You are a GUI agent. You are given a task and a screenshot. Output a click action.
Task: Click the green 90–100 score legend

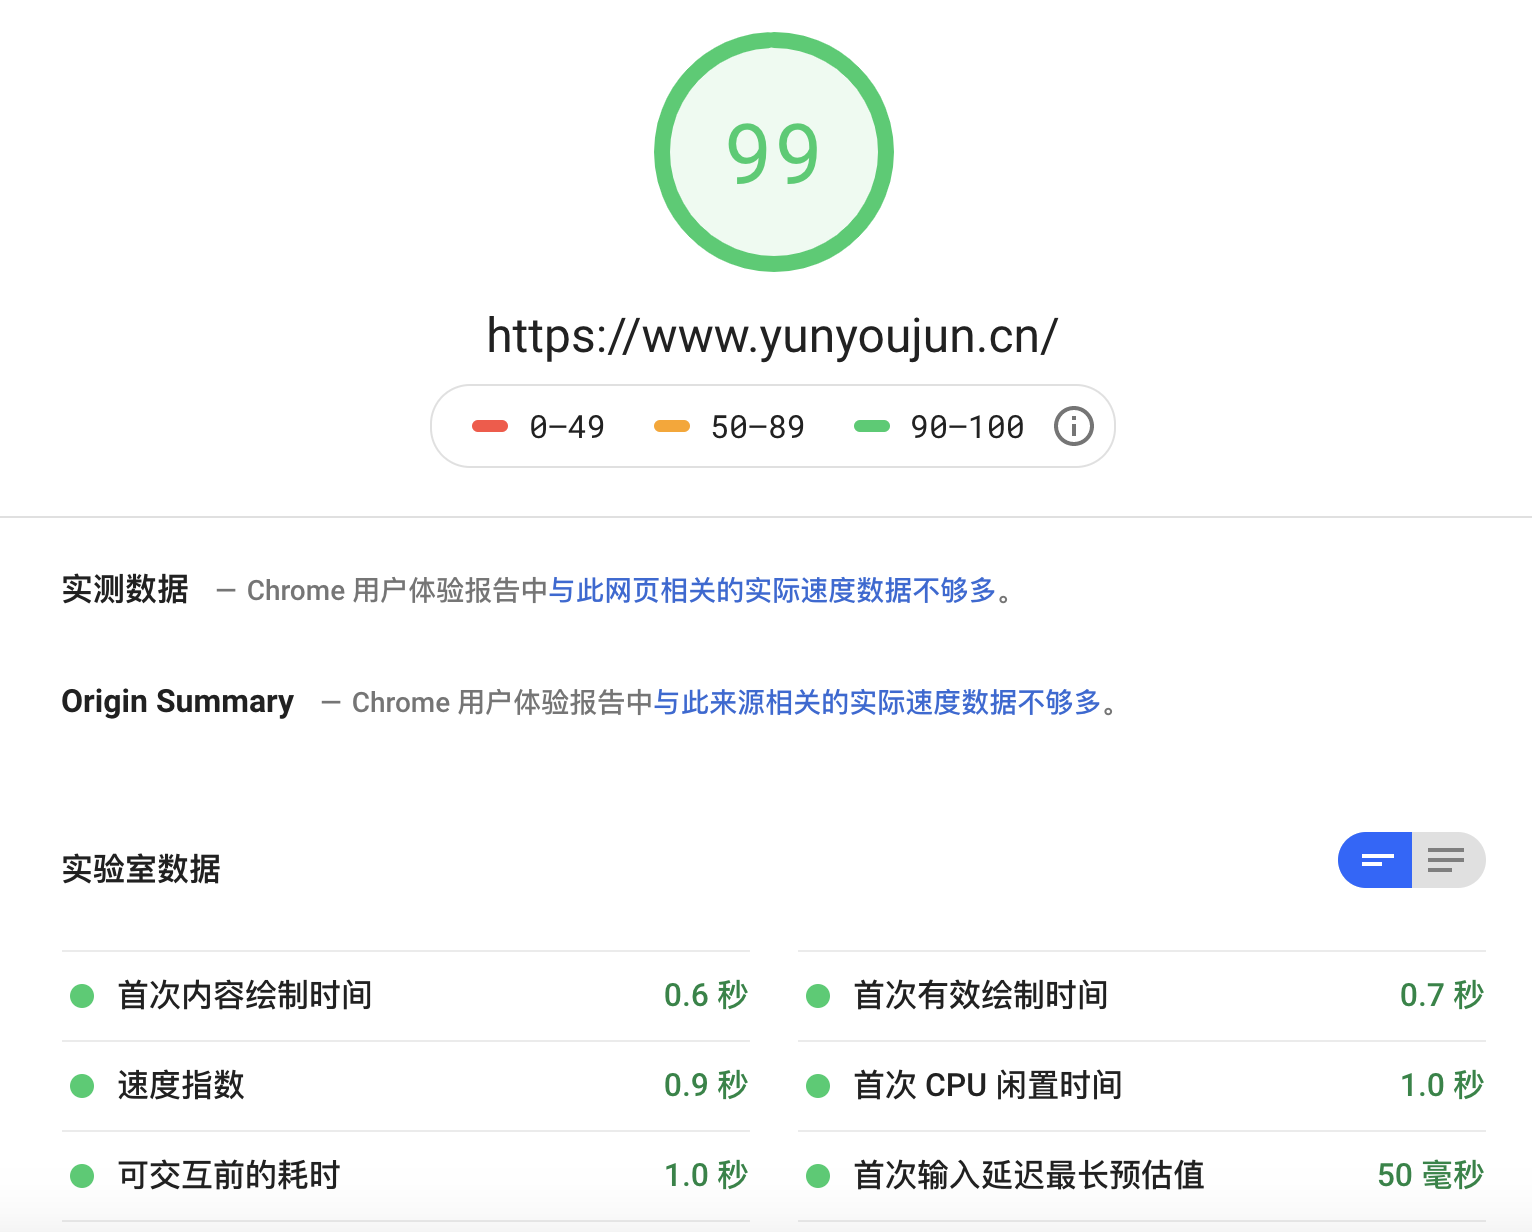point(939,427)
